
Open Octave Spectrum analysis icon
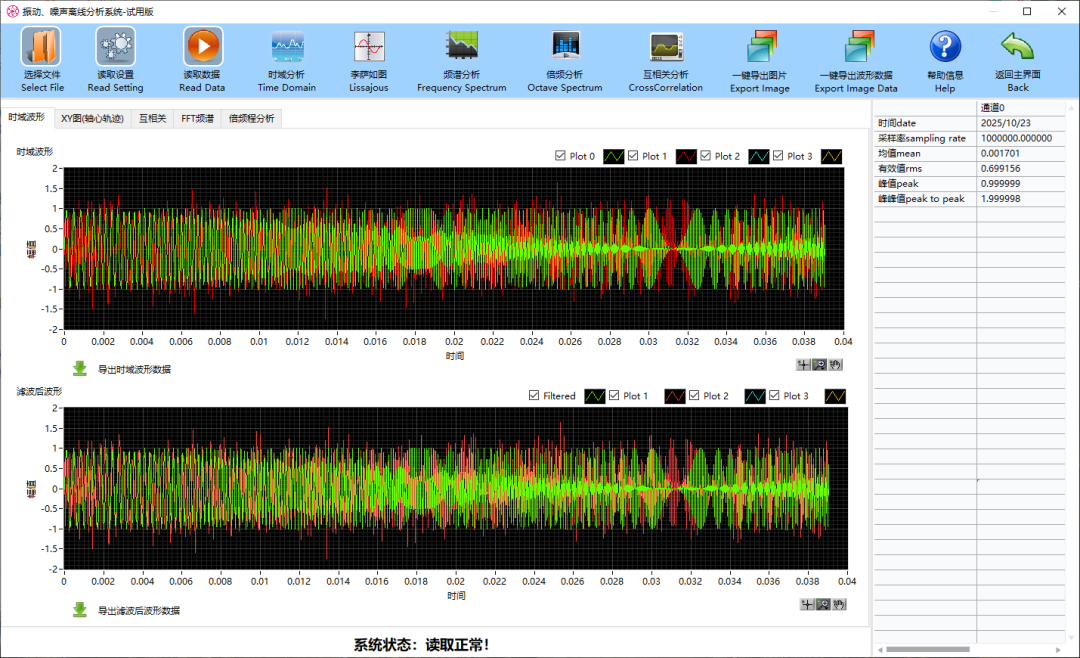pos(565,45)
